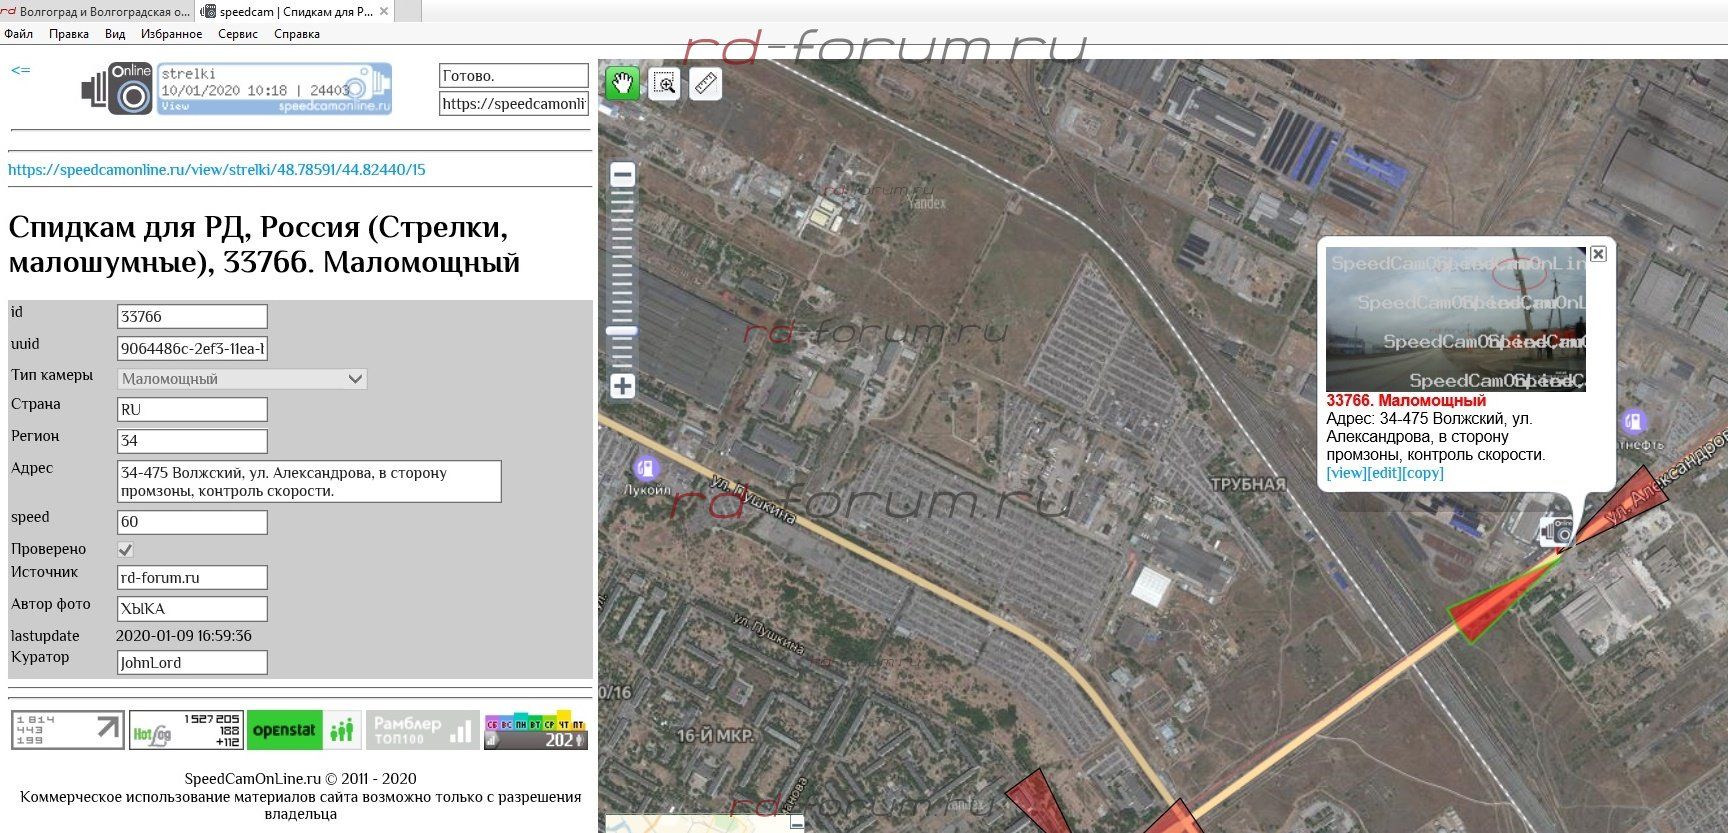Screen dimensions: 1728x833
Task: Click [view] link in camera popup
Action: pyautogui.click(x=1346, y=473)
